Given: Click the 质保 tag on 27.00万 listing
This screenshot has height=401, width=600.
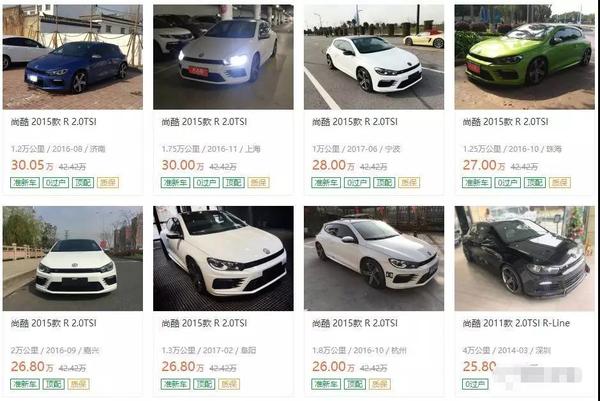Looking at the screenshot, I should coord(560,183).
